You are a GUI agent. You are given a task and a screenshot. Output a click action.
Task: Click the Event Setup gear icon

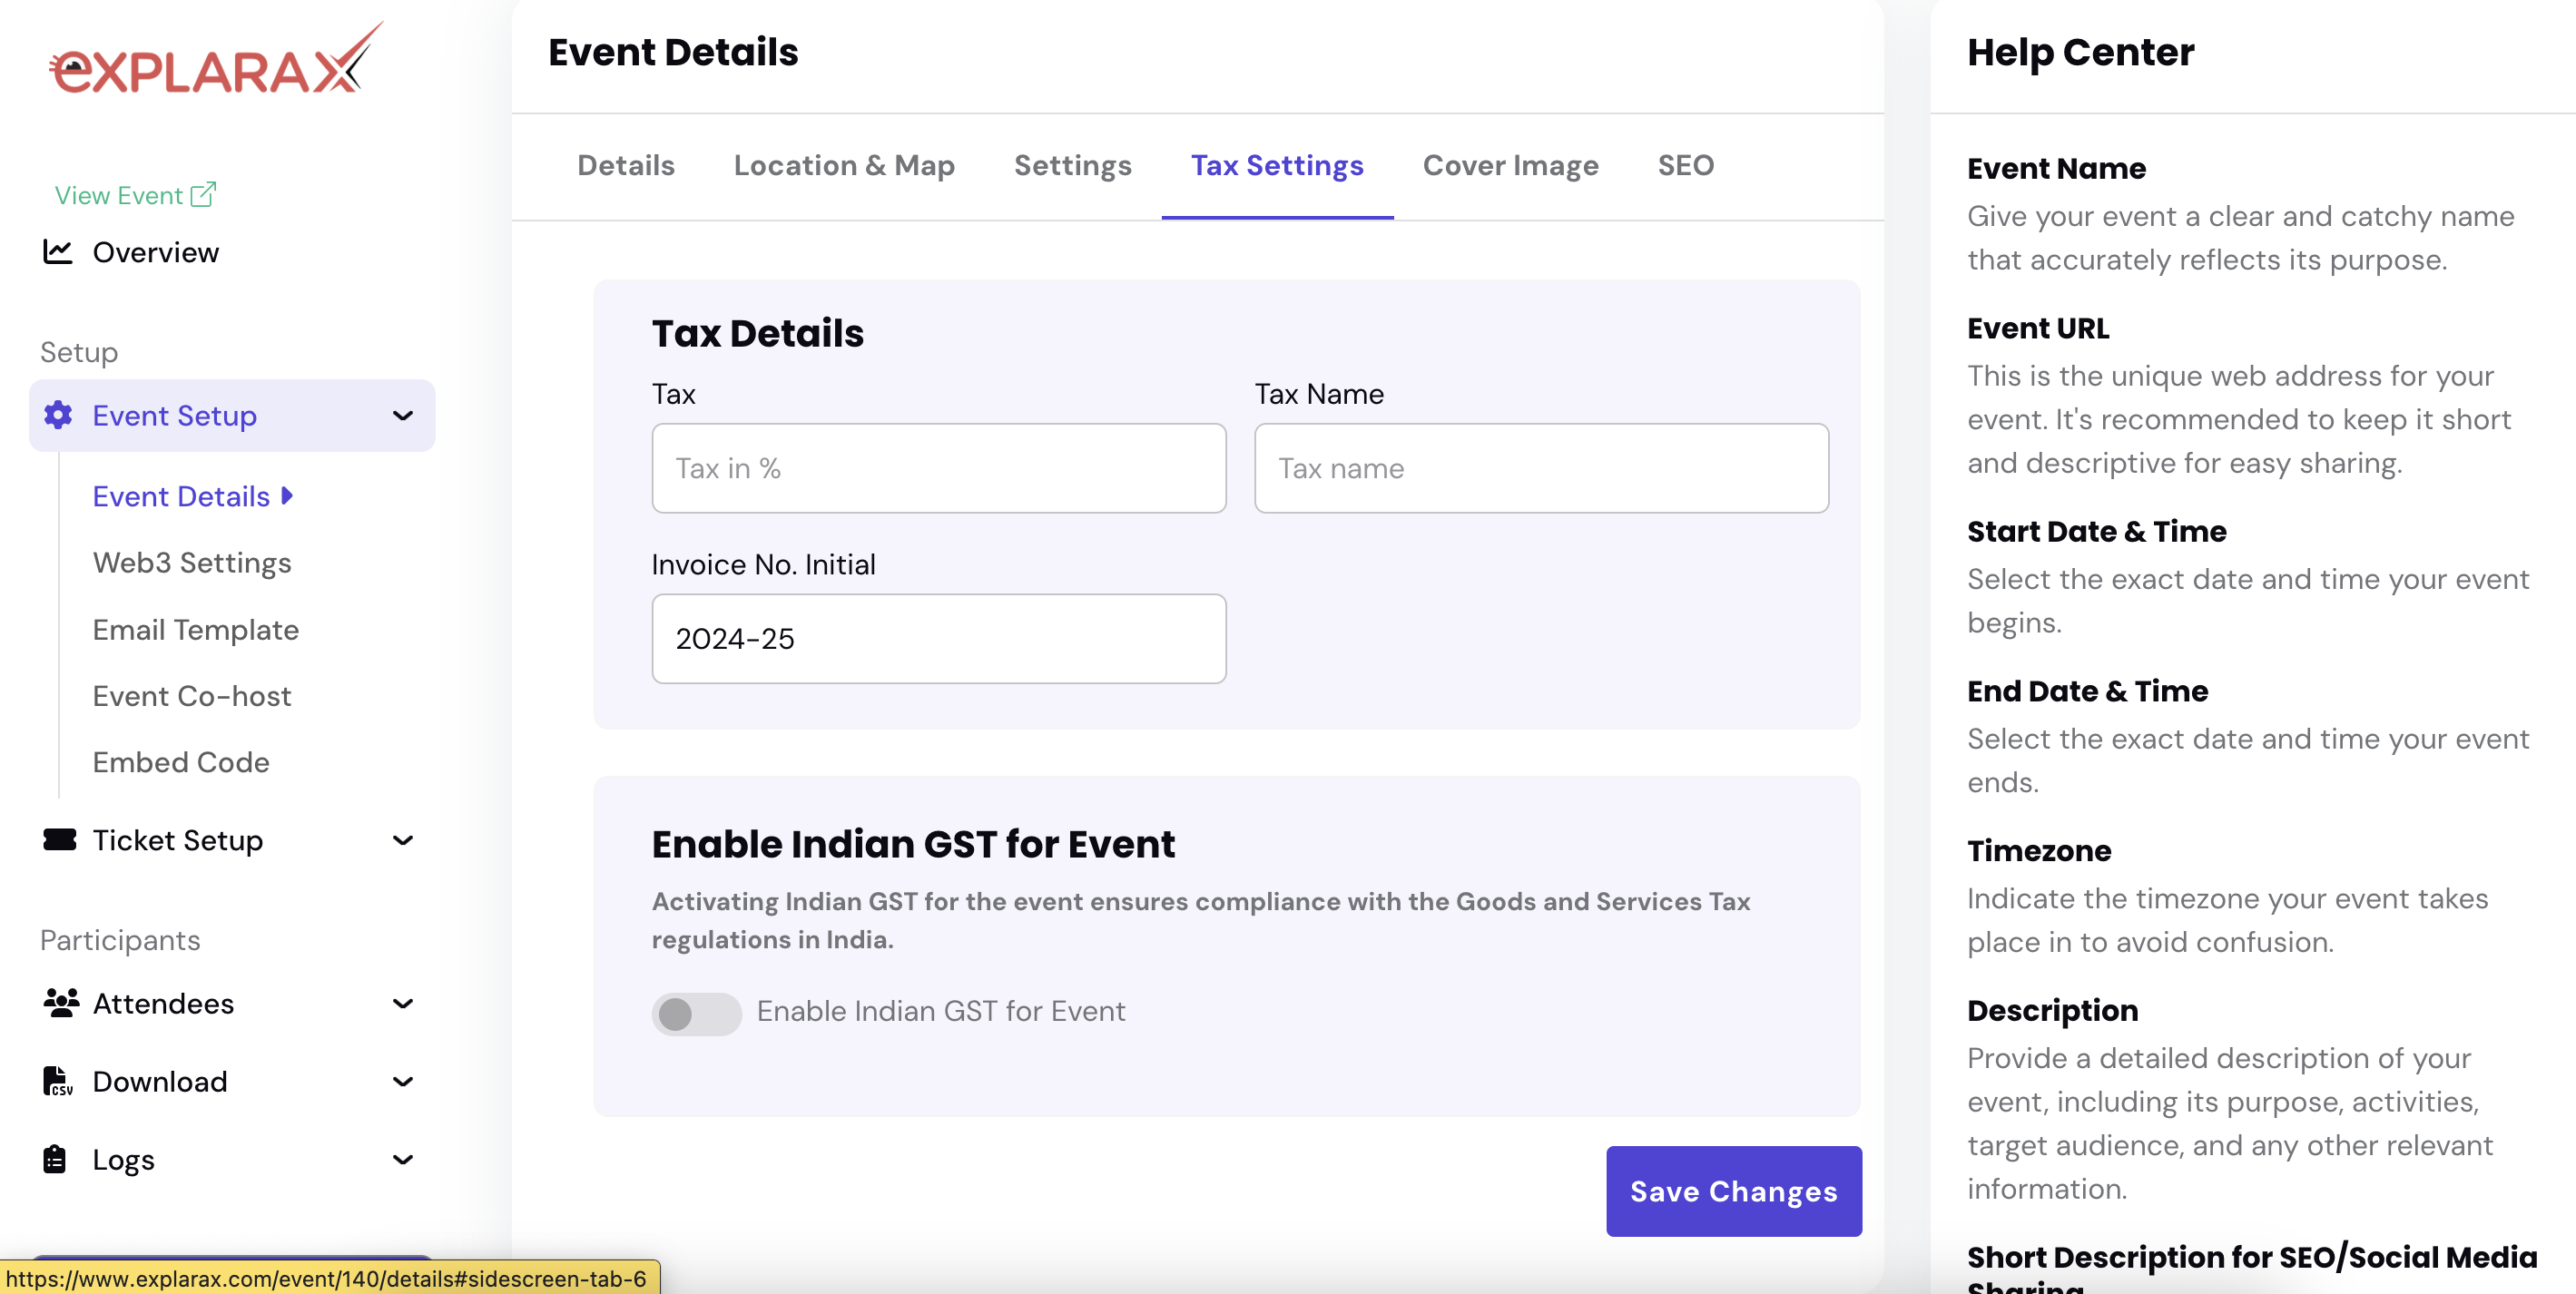pyautogui.click(x=58, y=415)
